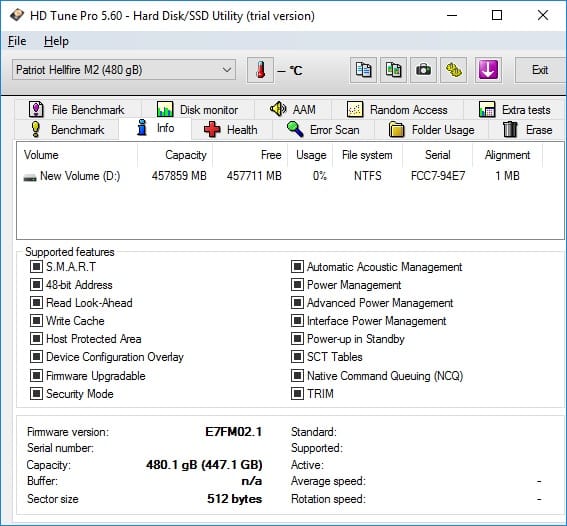Click the Usage column header
567x526 pixels.
point(310,155)
